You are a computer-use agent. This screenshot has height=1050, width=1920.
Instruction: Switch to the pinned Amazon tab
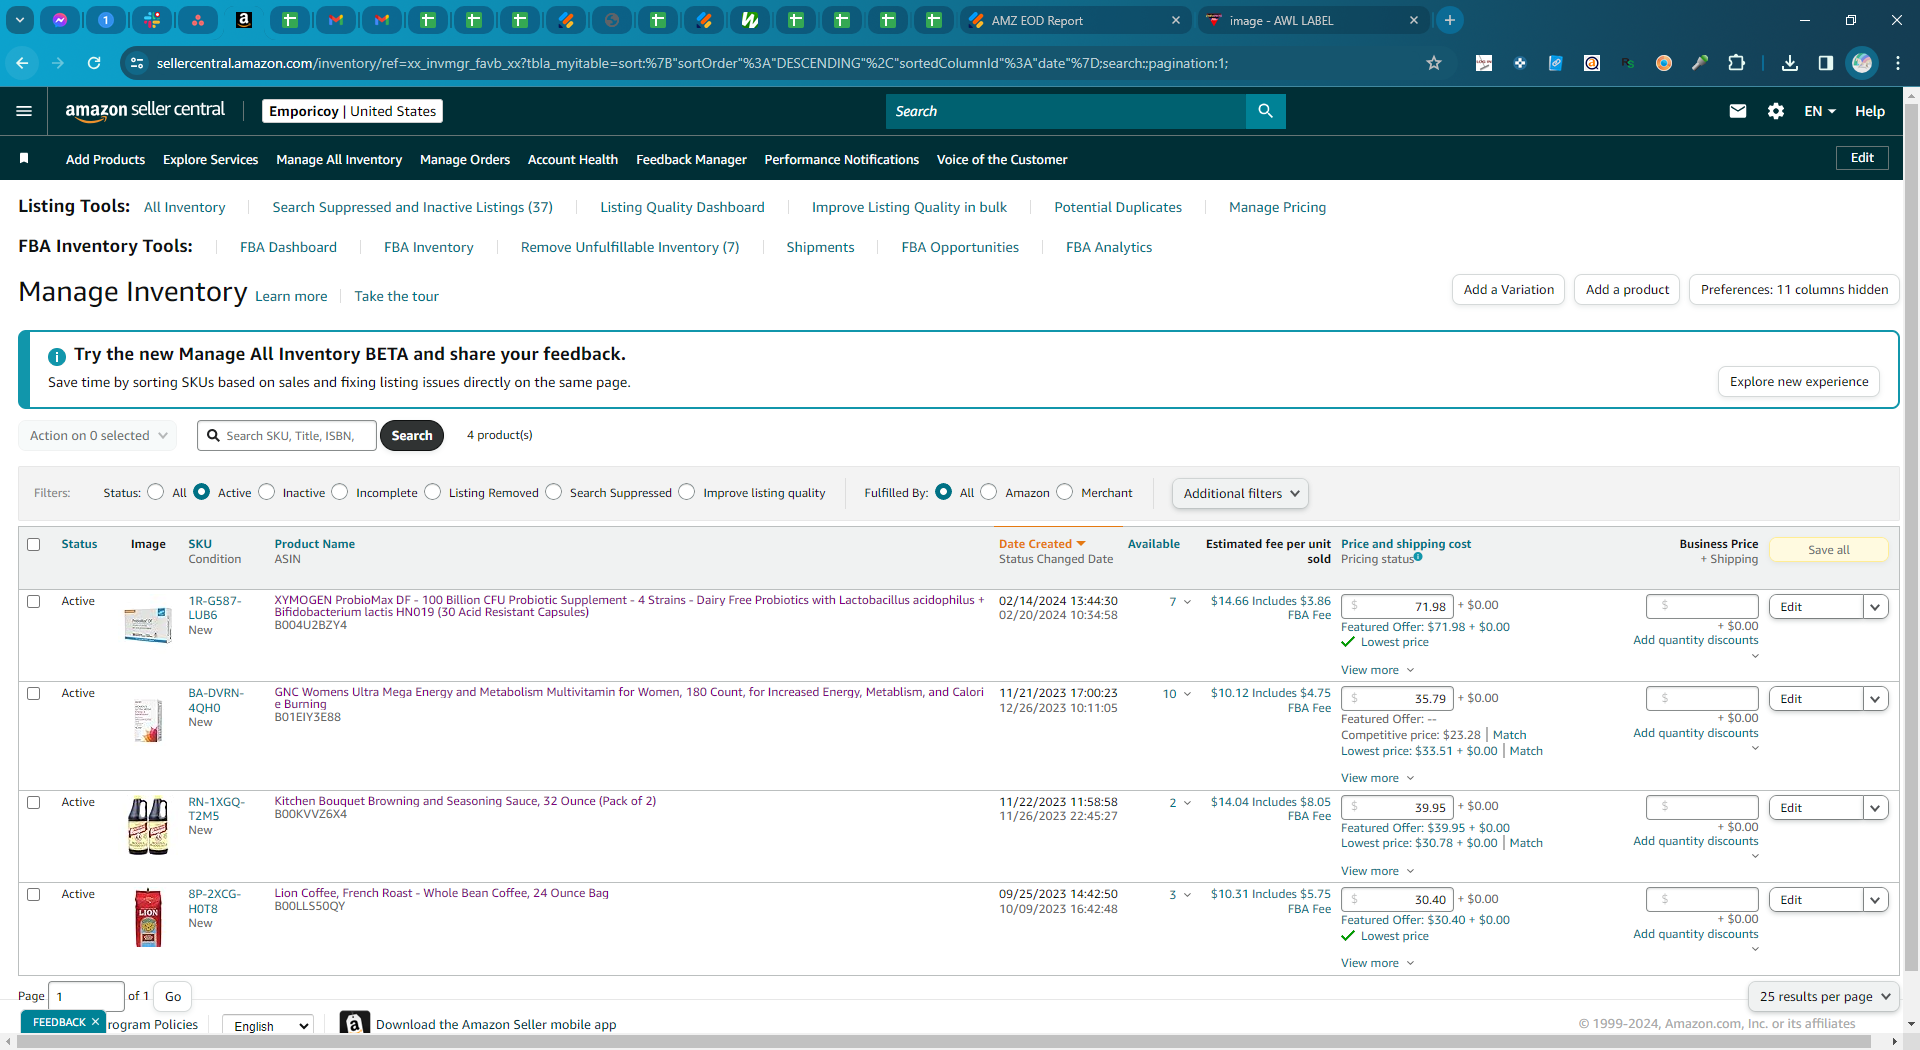pos(244,20)
